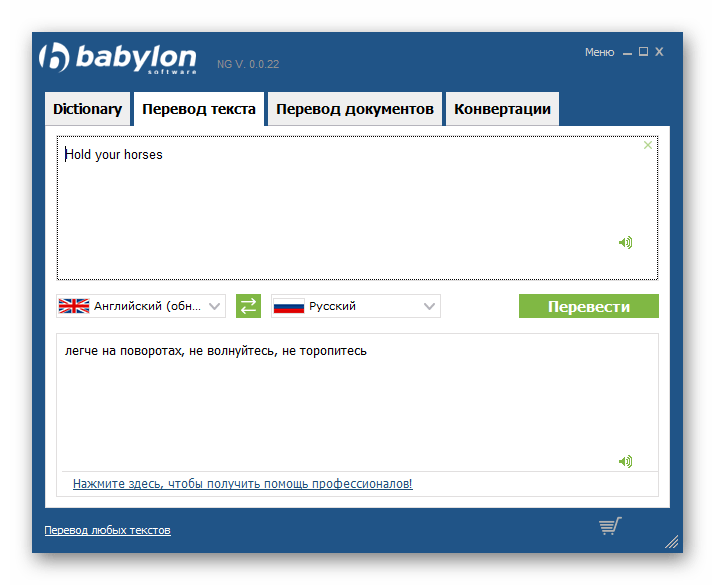Click the NG V. 0.0.22 version label
The height and width of the screenshot is (585, 715).
click(x=248, y=64)
